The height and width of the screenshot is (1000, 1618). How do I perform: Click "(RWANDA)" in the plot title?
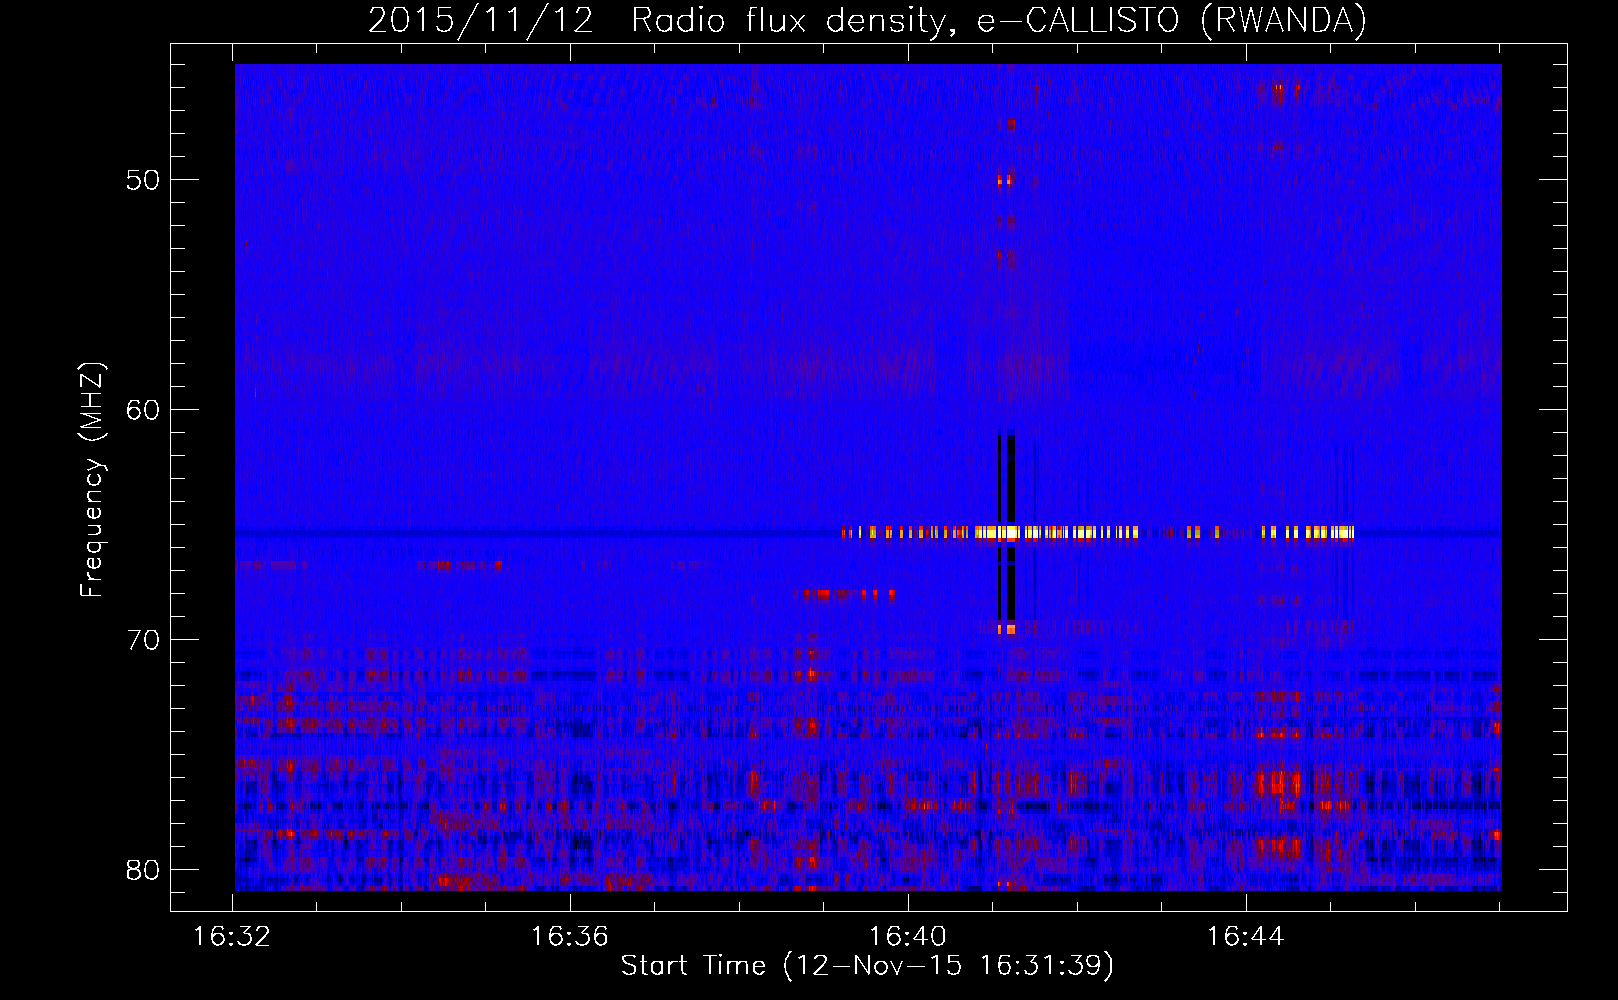tap(1283, 21)
